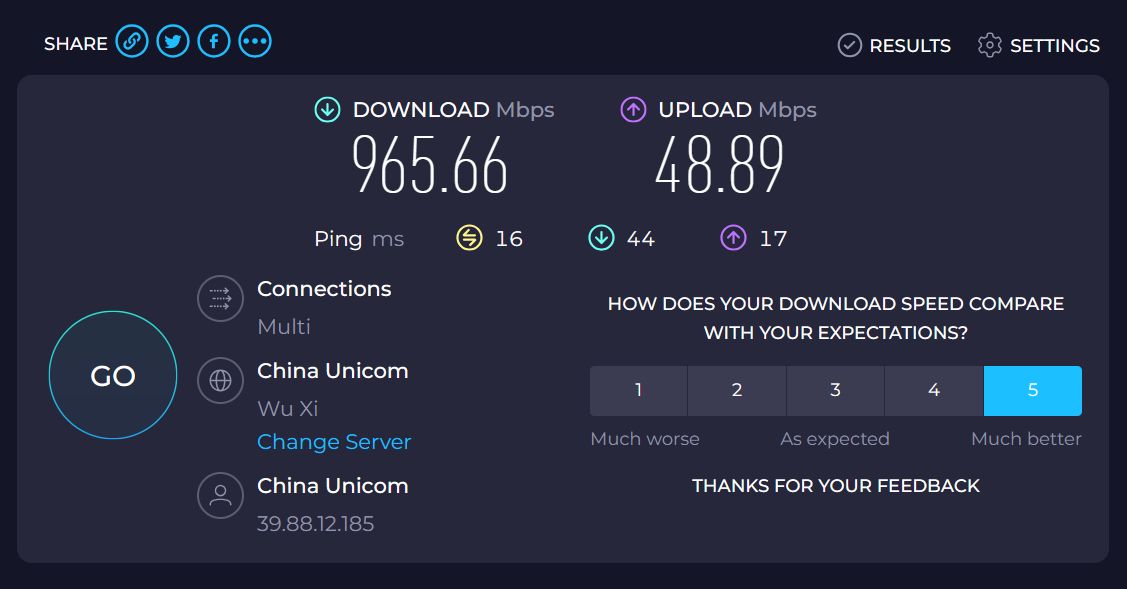Screen dimensions: 1127x589
Task: Copy the share link icon
Action: (132, 41)
